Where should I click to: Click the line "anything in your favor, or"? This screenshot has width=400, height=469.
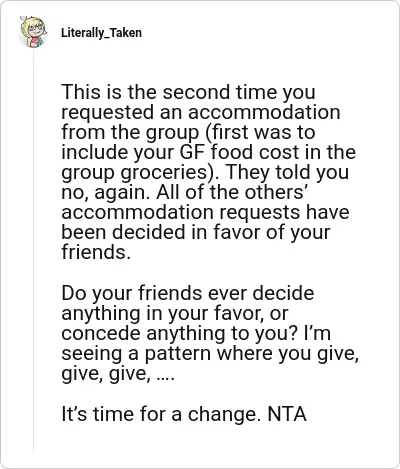click(175, 314)
